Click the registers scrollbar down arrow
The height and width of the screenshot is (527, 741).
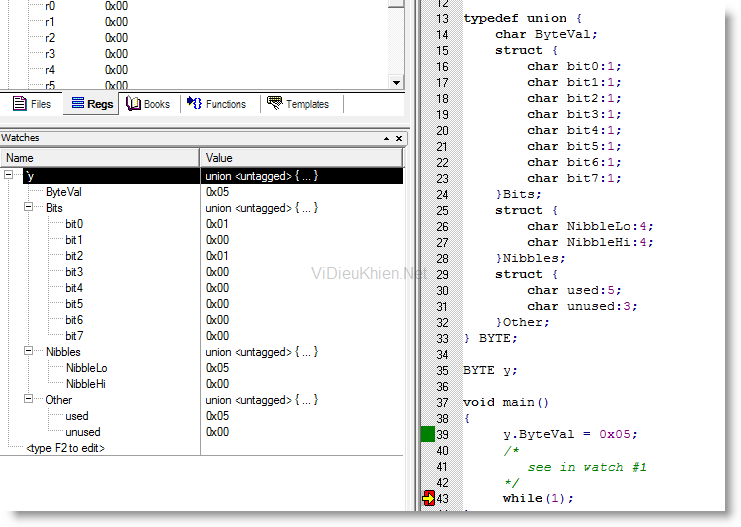click(x=396, y=82)
